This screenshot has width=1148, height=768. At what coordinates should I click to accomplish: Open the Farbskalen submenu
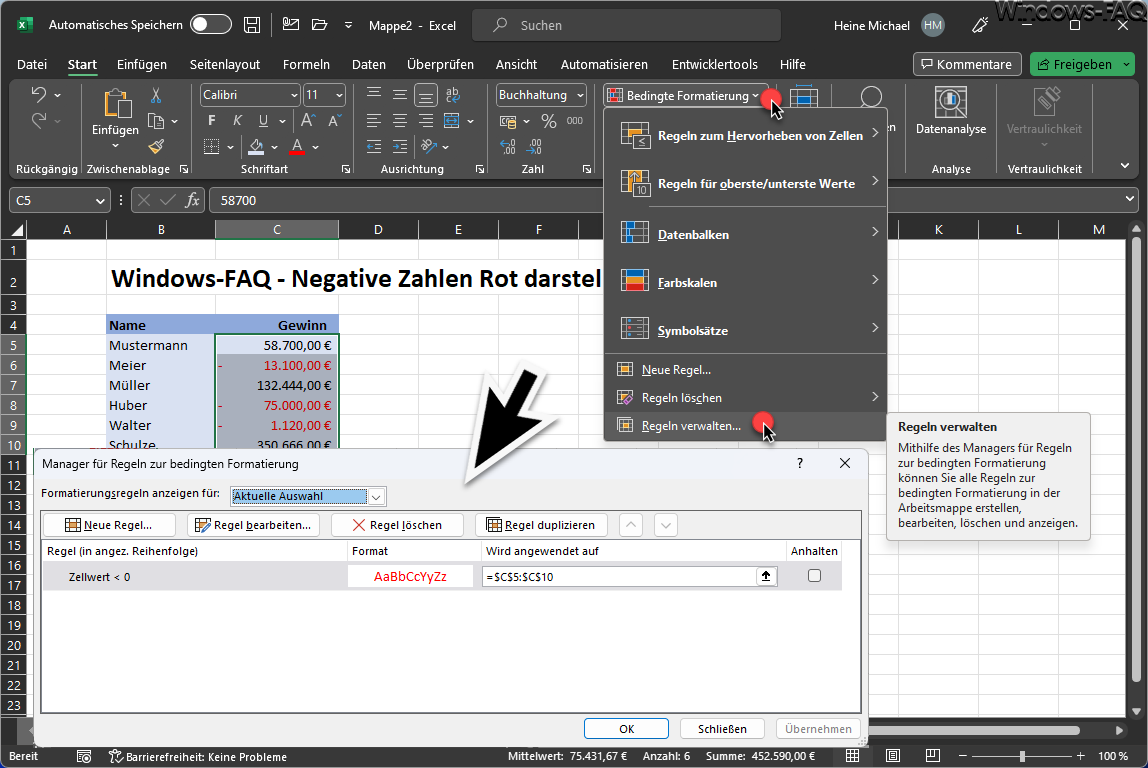point(745,282)
